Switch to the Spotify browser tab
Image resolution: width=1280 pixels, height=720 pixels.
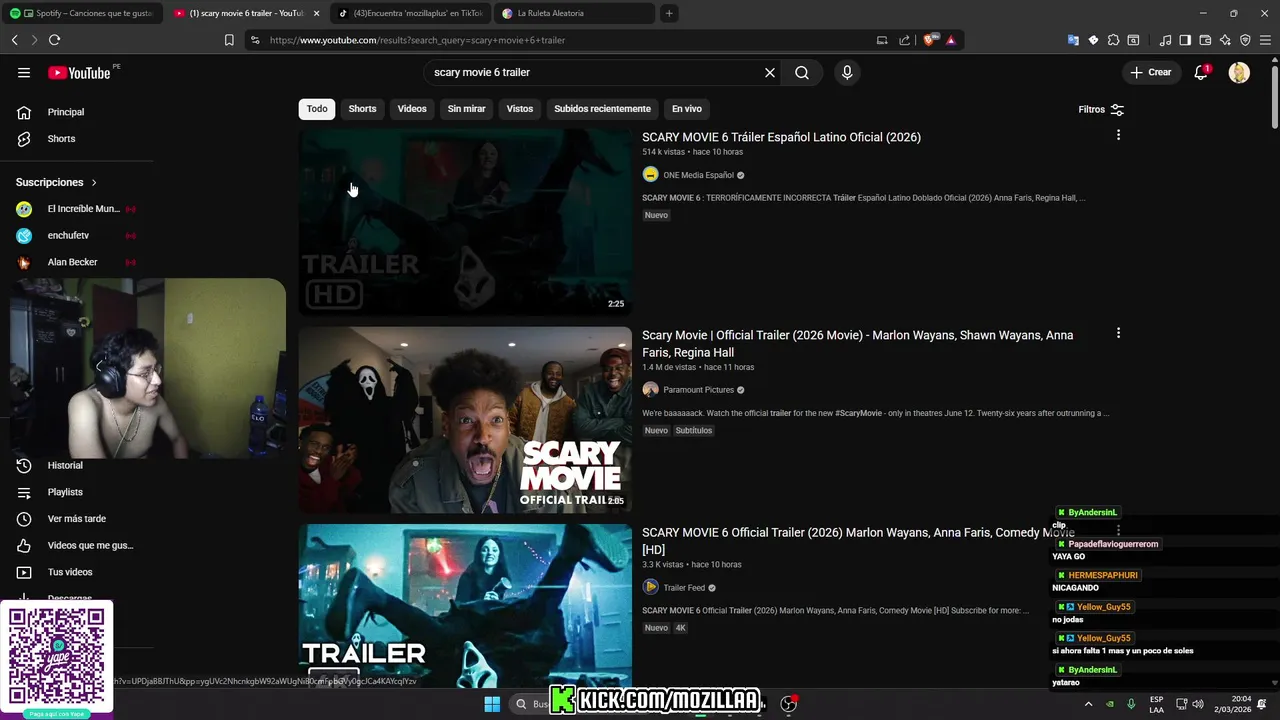pyautogui.click(x=81, y=13)
